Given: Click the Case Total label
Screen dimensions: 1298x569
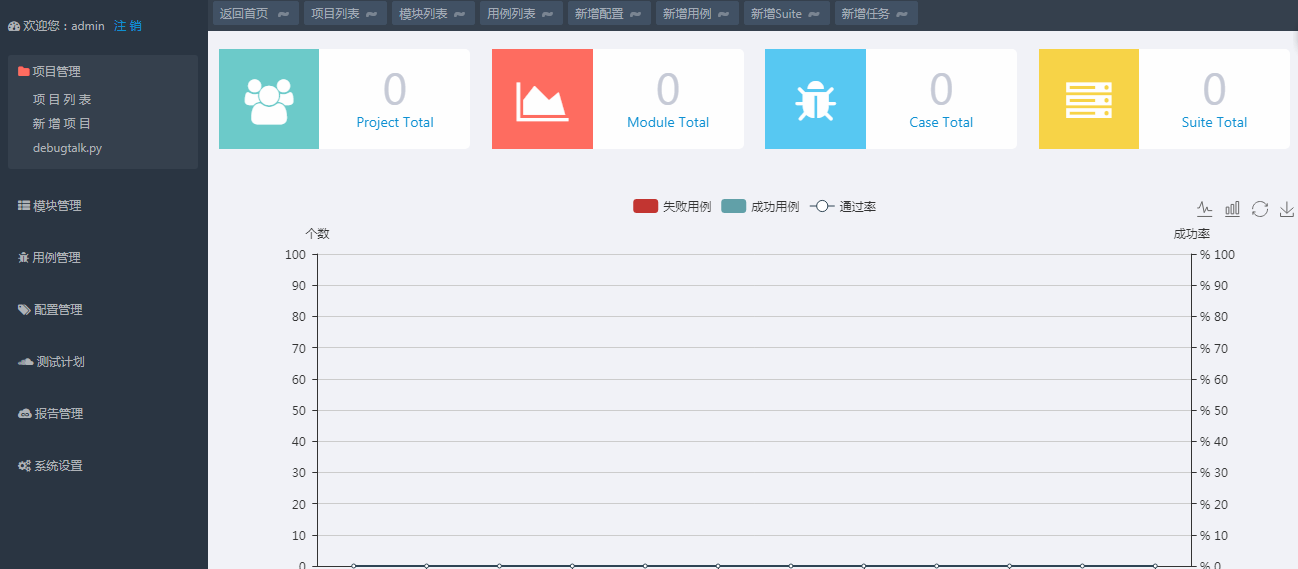Looking at the screenshot, I should click(x=941, y=122).
